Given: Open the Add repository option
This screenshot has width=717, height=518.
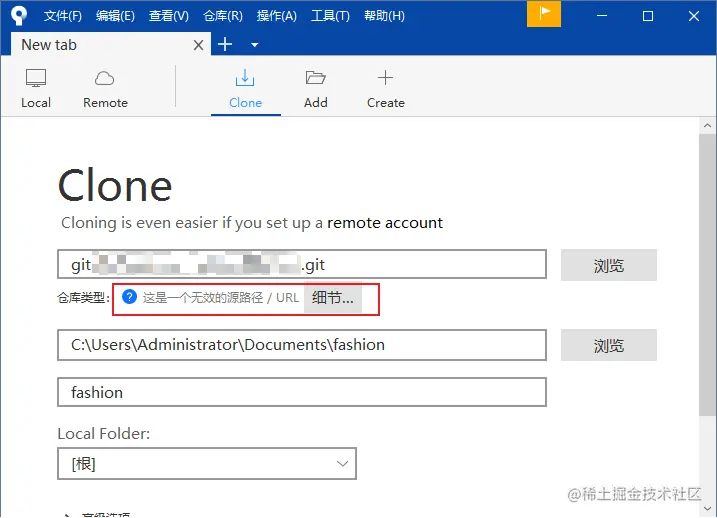Looking at the screenshot, I should (316, 89).
